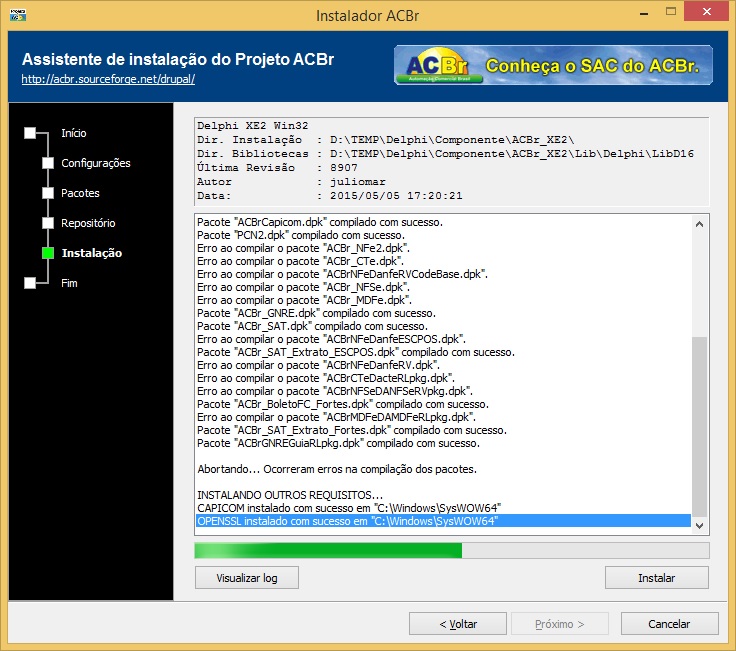736x651 pixels.
Task: Select the 'INSTALANDO OUTROS REQUISITOS...' log line
Action: [x=443, y=495]
